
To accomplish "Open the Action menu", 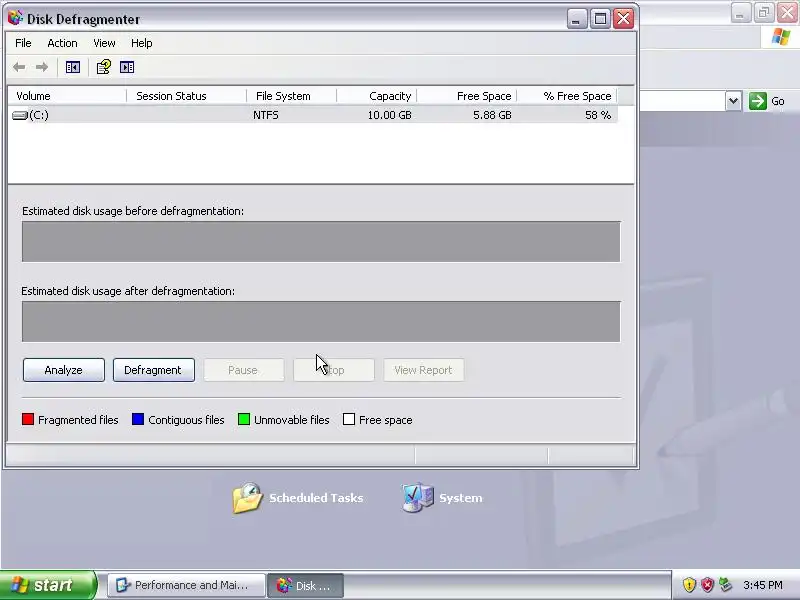I will (62, 43).
